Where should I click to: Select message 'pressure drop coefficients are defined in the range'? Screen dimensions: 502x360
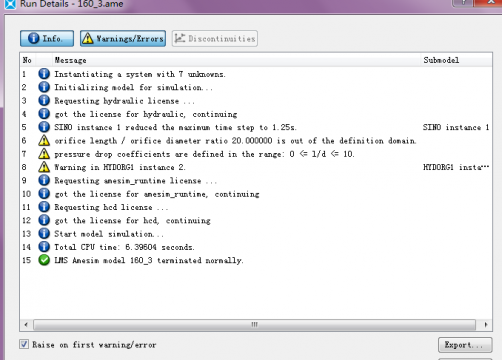204,154
